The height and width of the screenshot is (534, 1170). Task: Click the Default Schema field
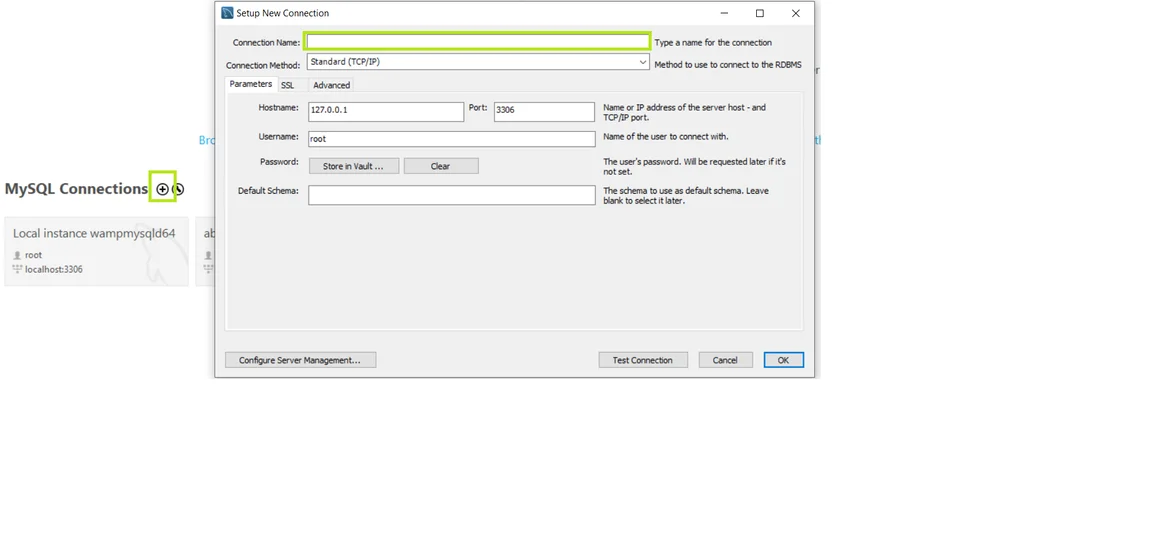point(451,195)
